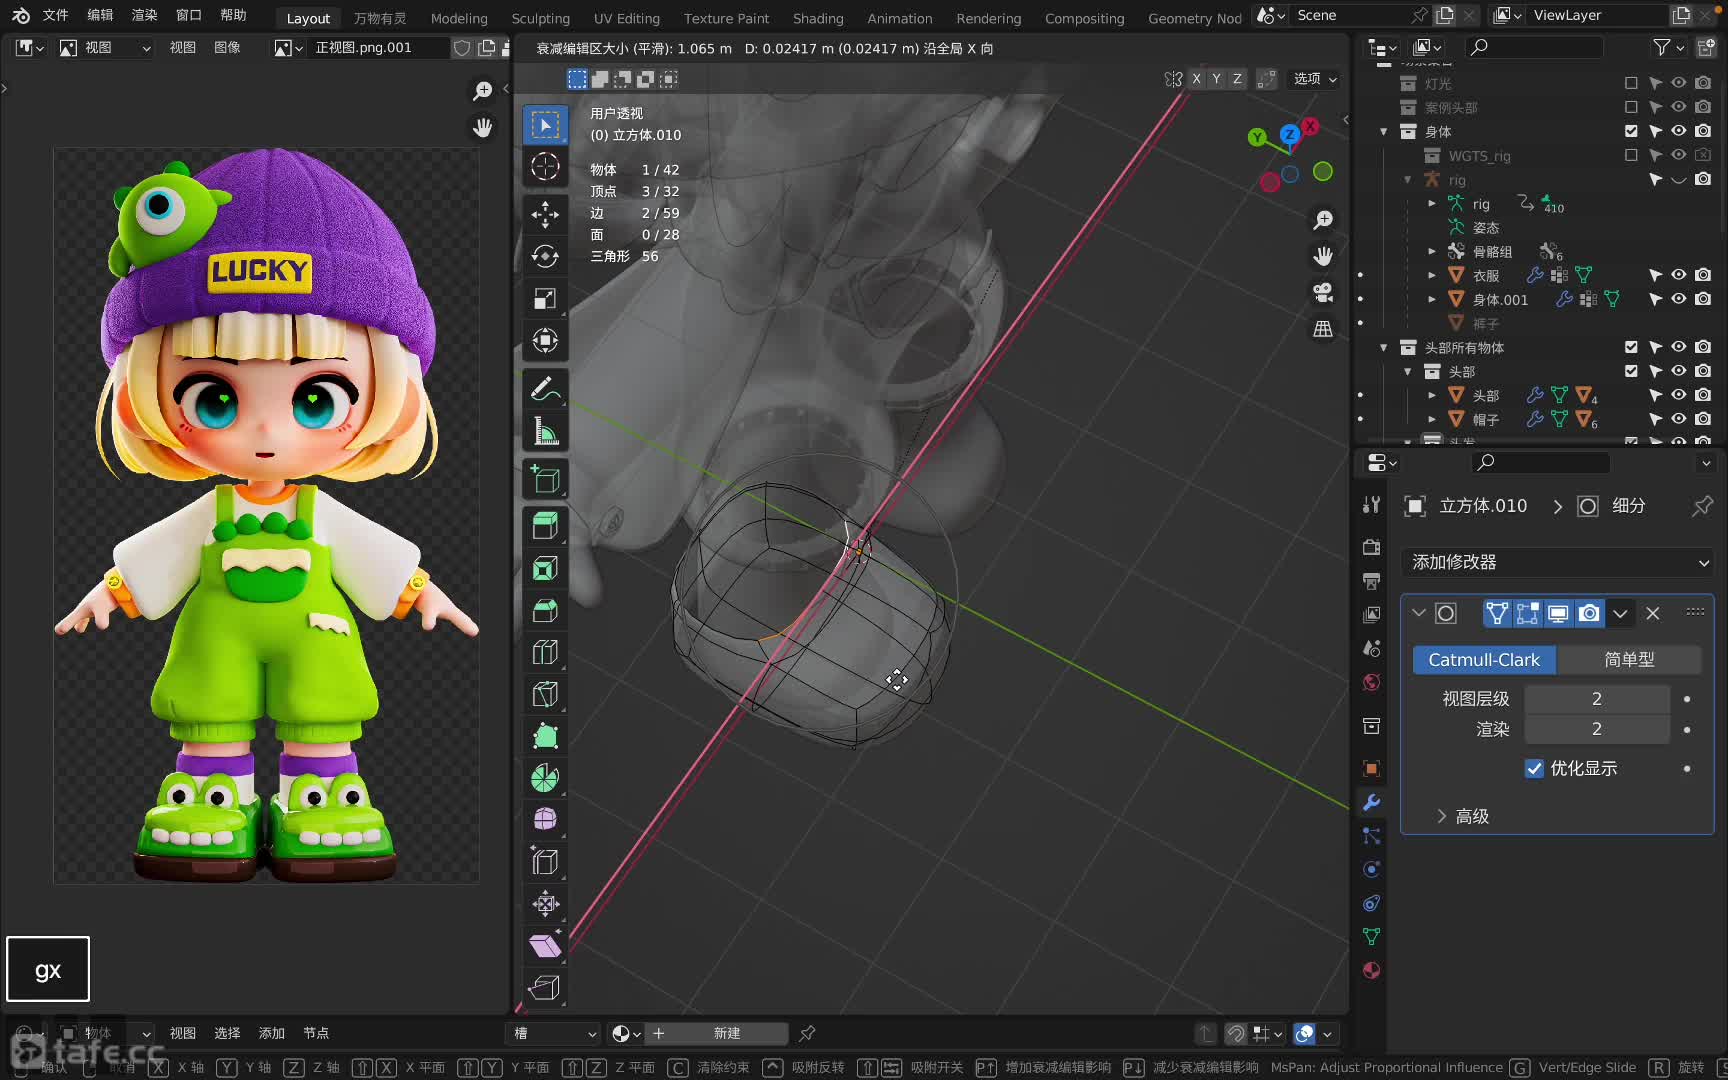Open the 添加修改器 dropdown
The height and width of the screenshot is (1080, 1728).
coord(1558,562)
